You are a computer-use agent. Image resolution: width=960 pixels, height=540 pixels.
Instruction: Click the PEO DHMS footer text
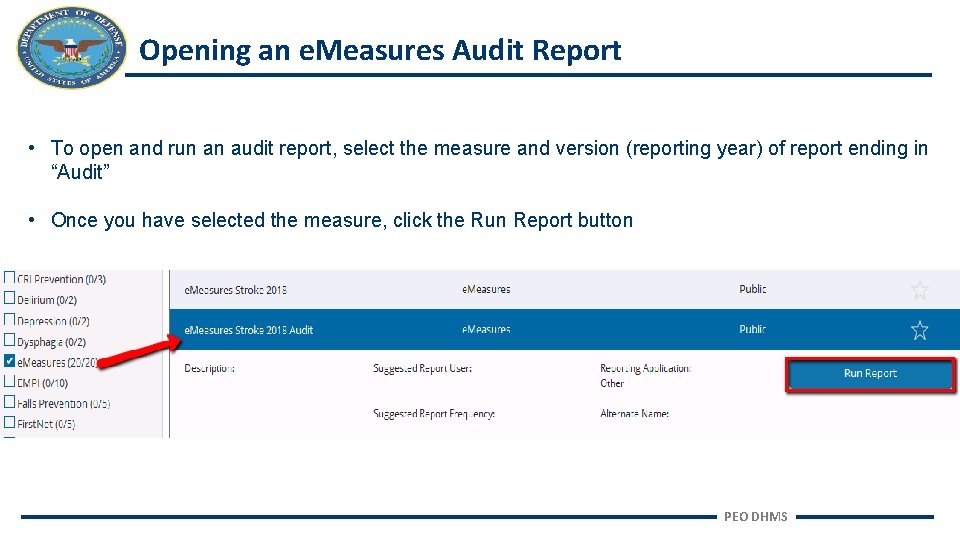[756, 517]
